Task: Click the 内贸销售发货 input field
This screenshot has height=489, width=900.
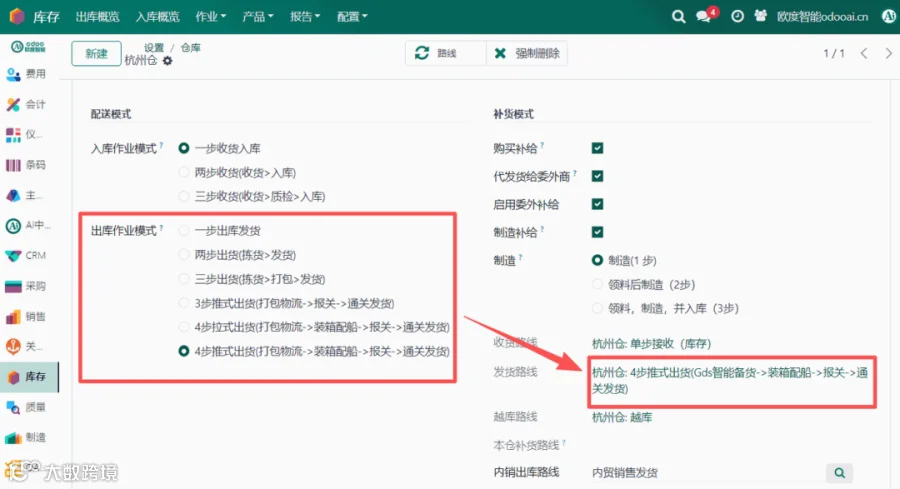Action: [708, 473]
